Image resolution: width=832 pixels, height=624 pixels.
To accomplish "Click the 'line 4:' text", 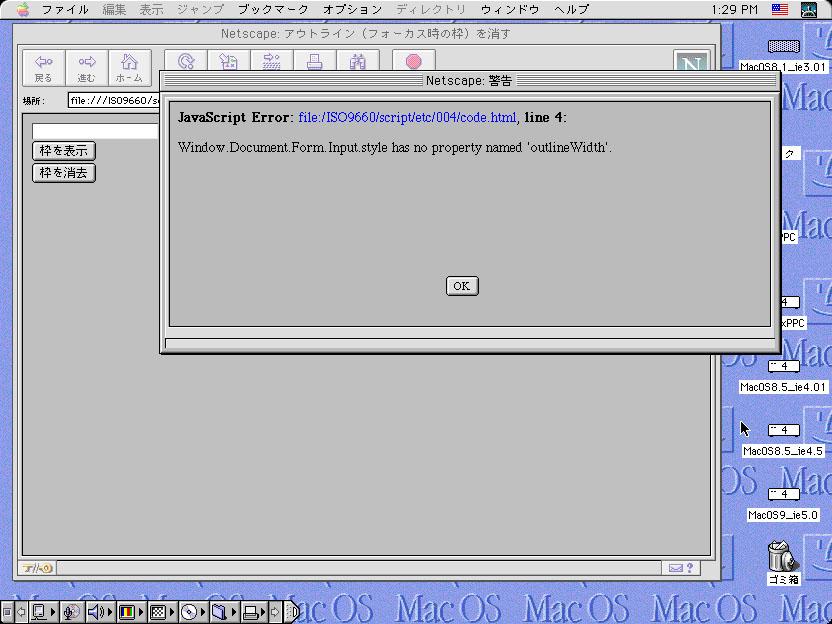I will [545, 117].
